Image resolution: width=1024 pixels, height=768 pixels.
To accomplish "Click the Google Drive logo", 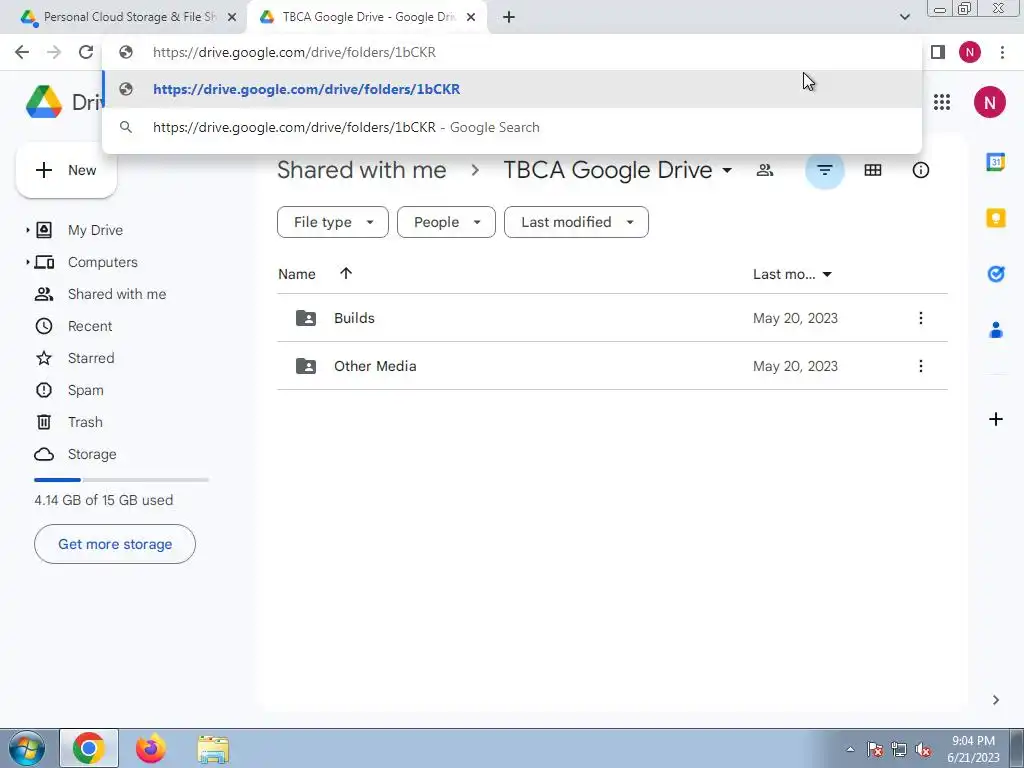I will click(44, 102).
